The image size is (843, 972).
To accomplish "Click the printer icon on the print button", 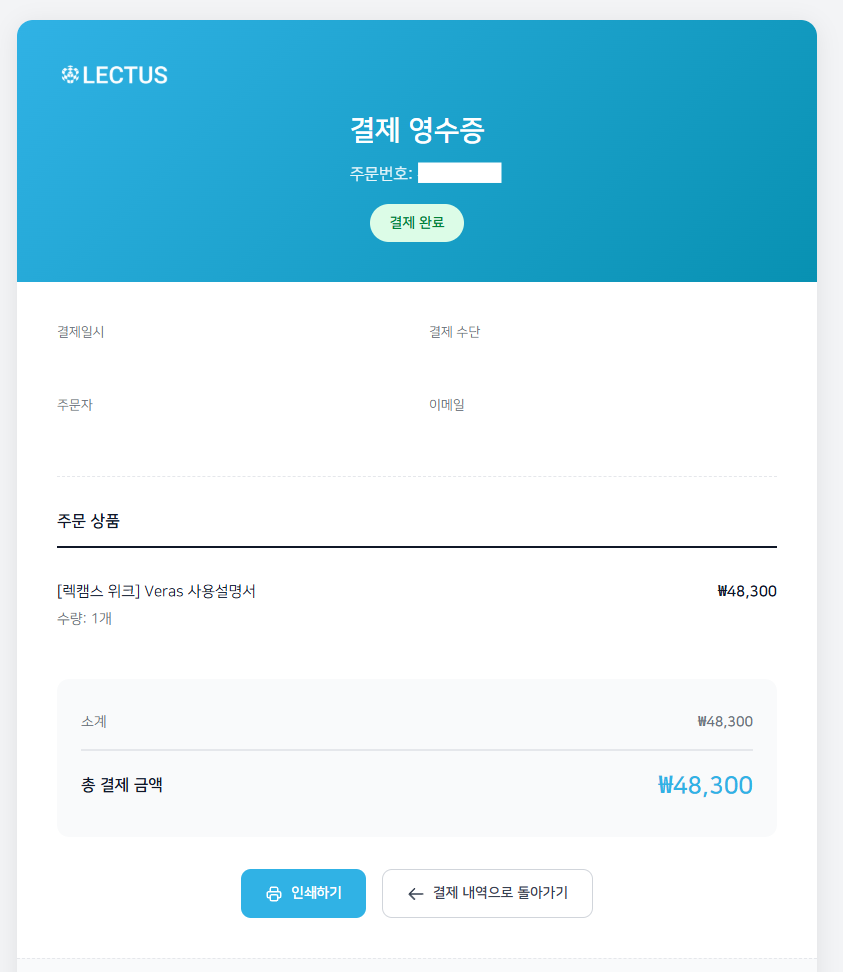I will (x=274, y=894).
